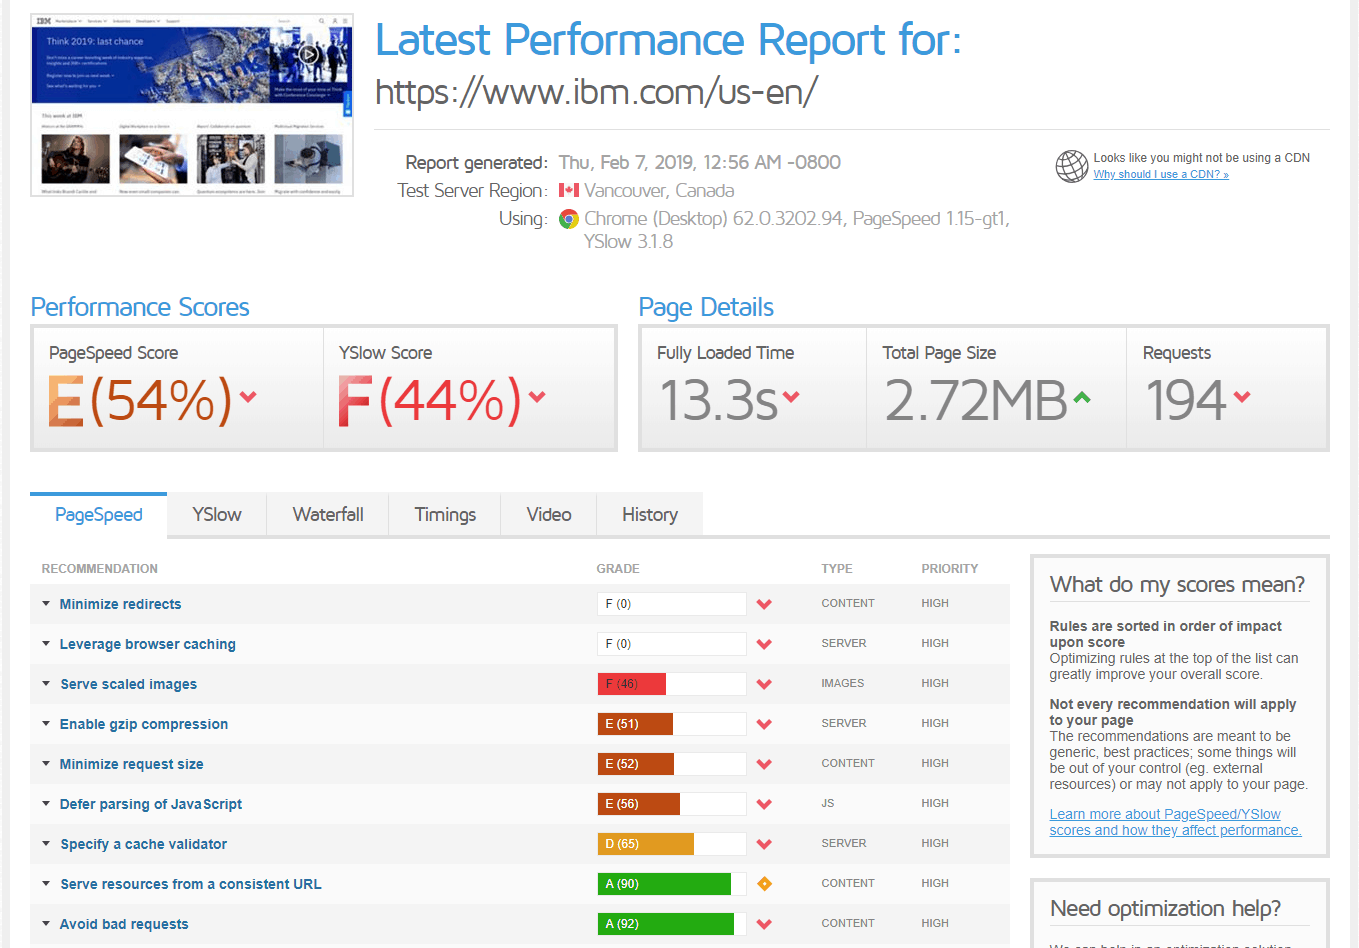
Task: Open Serve resources from a consistent URL
Action: tap(190, 884)
